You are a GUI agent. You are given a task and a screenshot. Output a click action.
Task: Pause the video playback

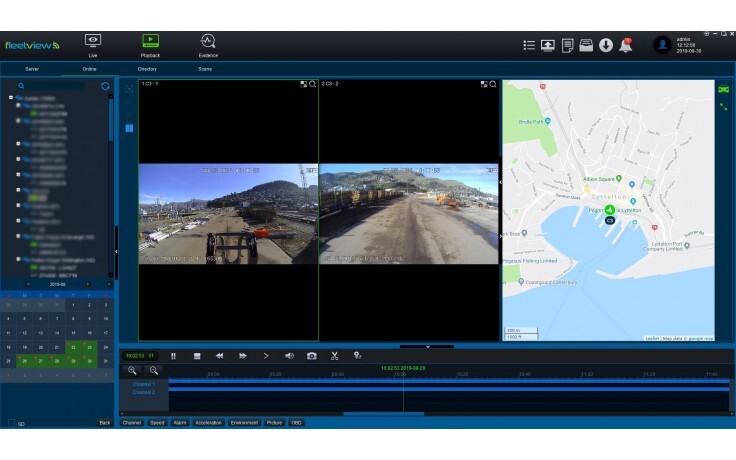173,355
